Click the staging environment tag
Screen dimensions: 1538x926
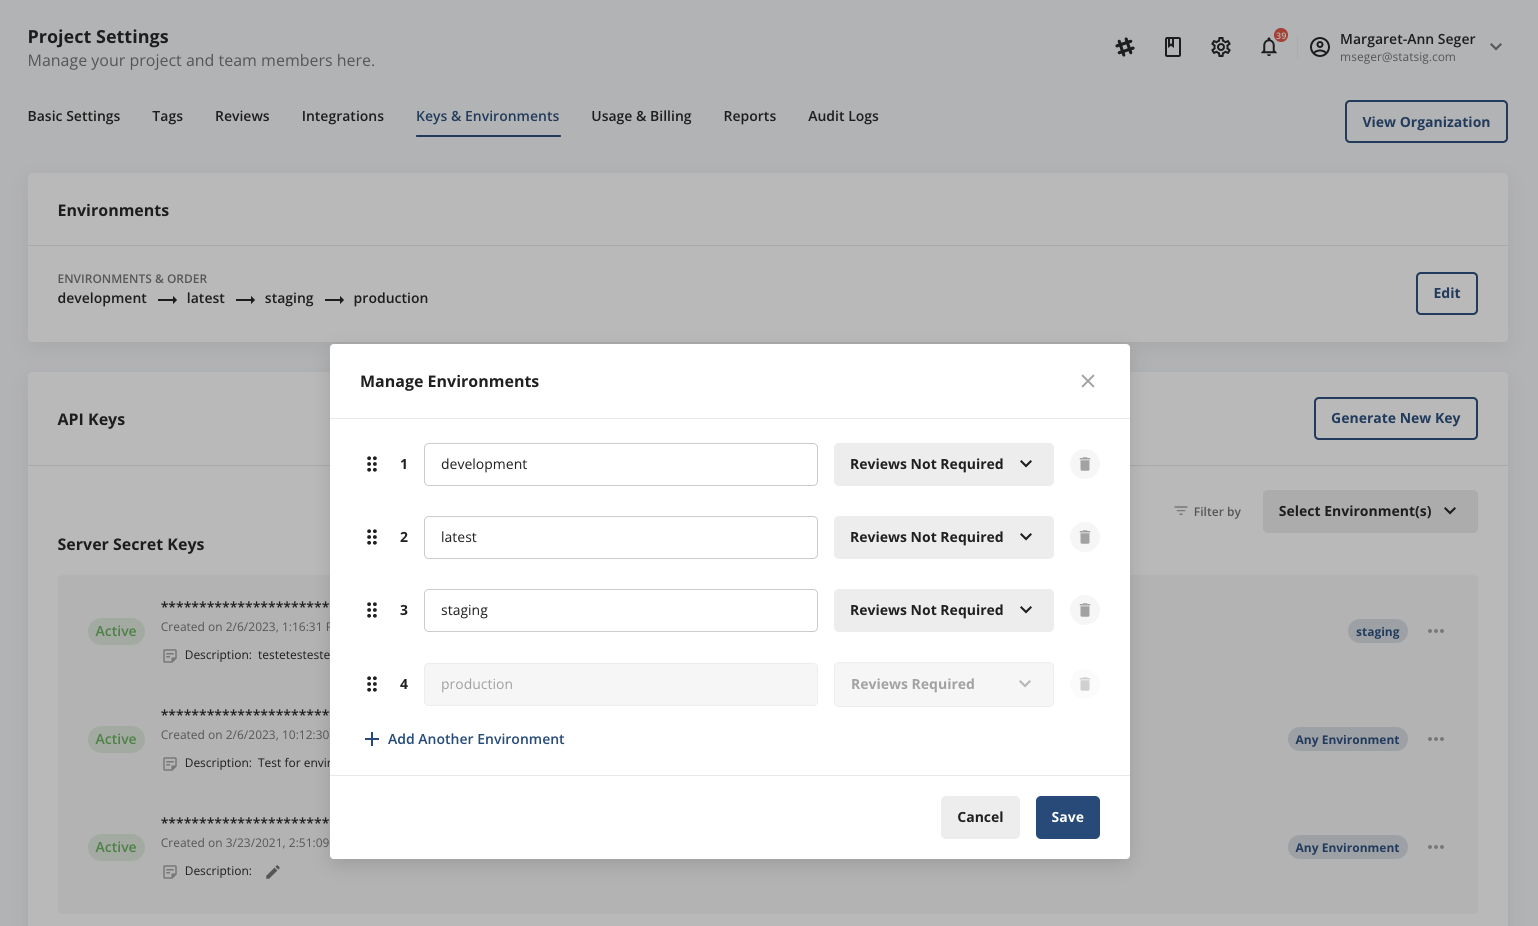click(x=1378, y=631)
